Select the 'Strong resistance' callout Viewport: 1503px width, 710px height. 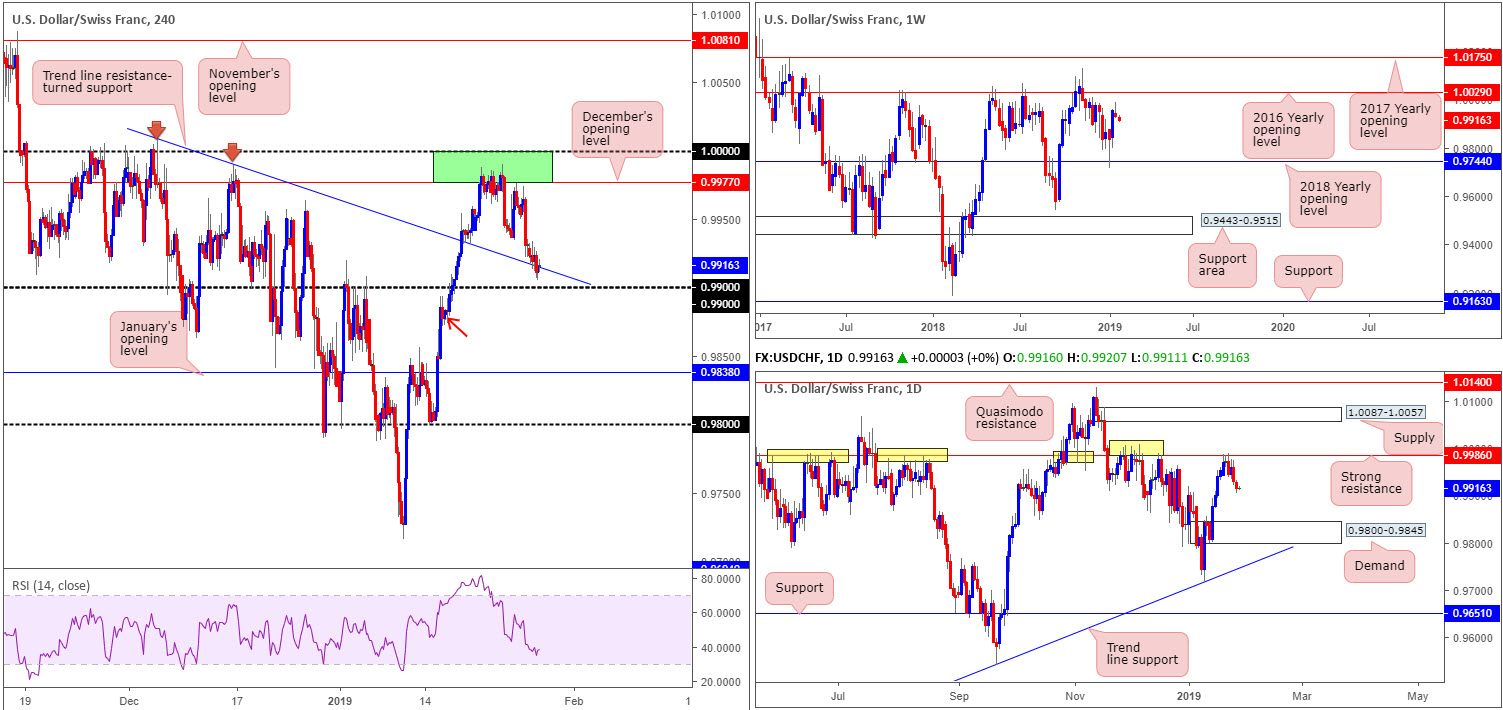pyautogui.click(x=1369, y=484)
